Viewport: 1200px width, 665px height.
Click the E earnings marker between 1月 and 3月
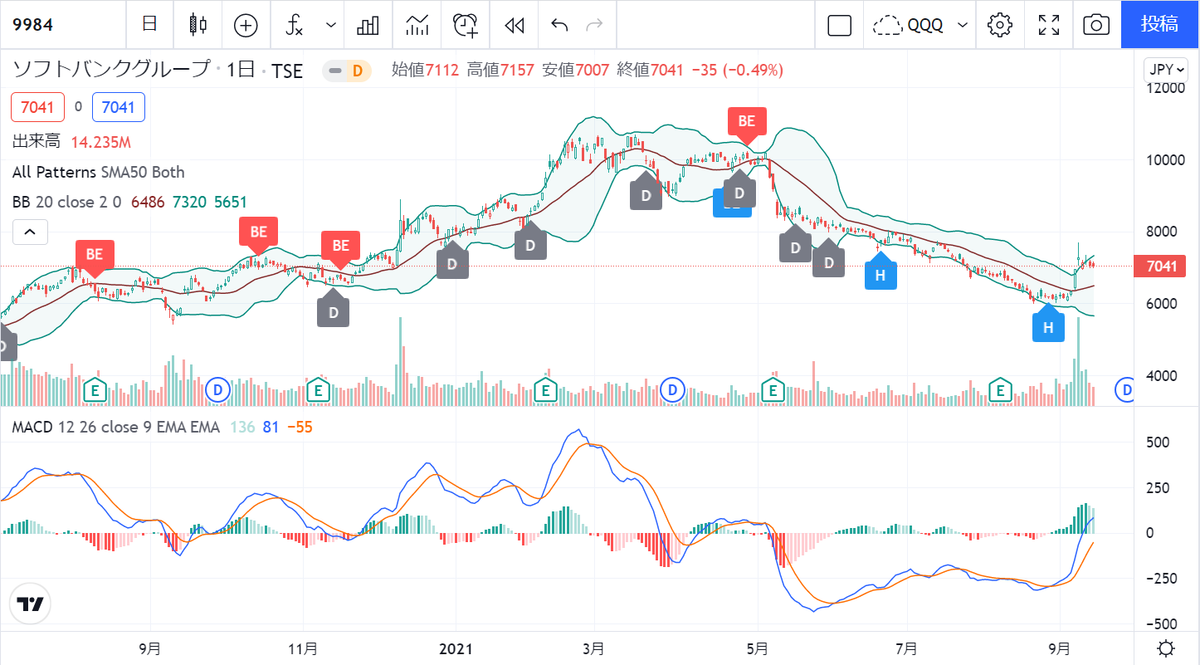click(546, 390)
